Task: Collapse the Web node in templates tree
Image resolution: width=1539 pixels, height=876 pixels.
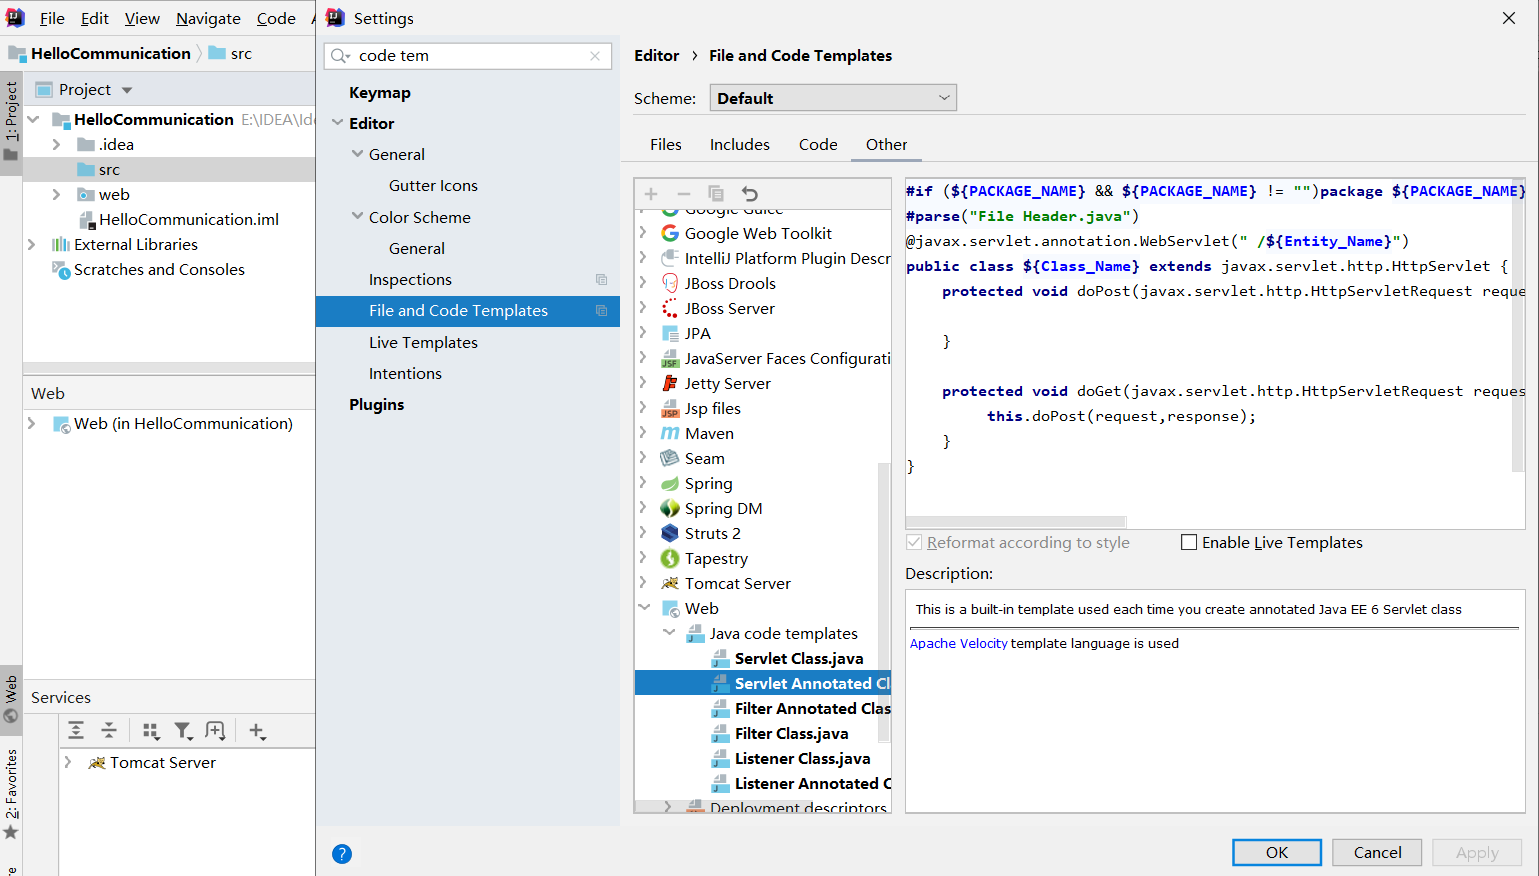Action: [644, 608]
